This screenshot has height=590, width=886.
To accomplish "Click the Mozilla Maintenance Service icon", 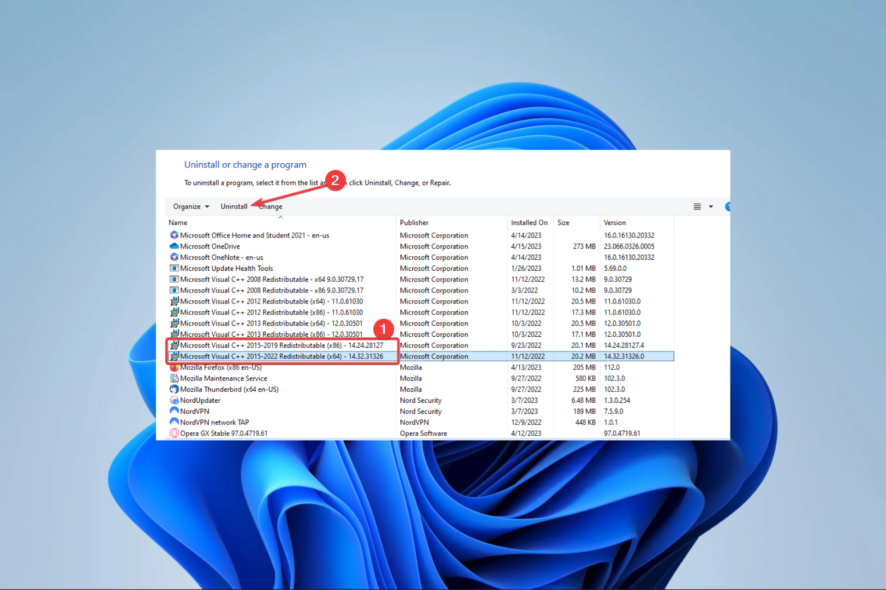I will click(176, 377).
